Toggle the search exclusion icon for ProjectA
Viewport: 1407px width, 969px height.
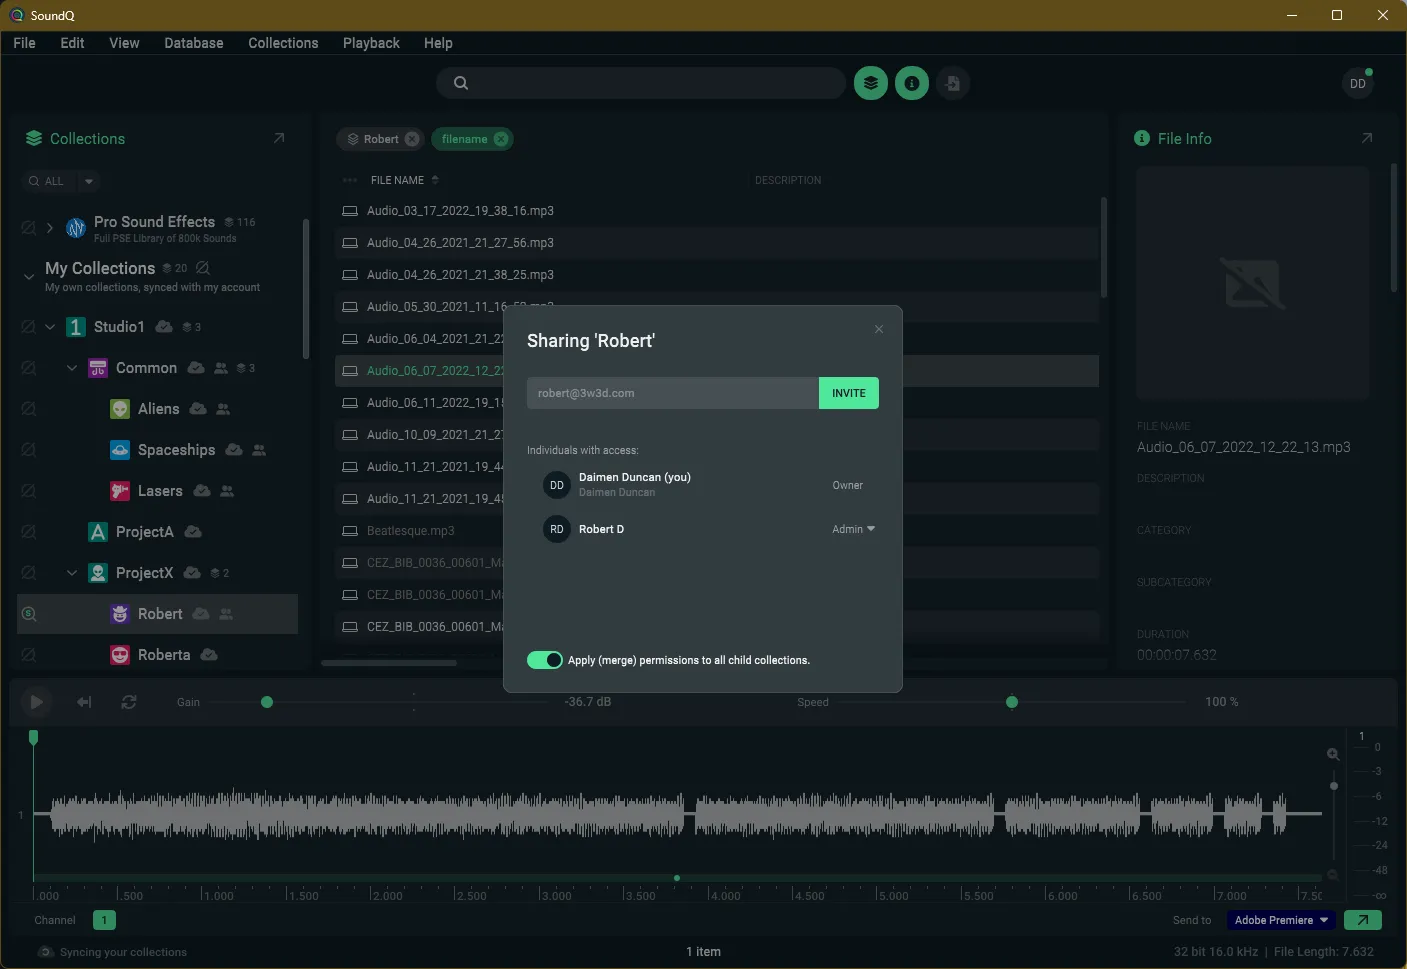click(x=28, y=532)
